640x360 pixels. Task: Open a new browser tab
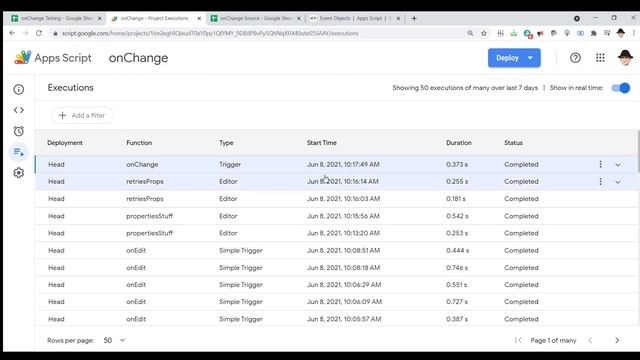pyautogui.click(x=414, y=18)
